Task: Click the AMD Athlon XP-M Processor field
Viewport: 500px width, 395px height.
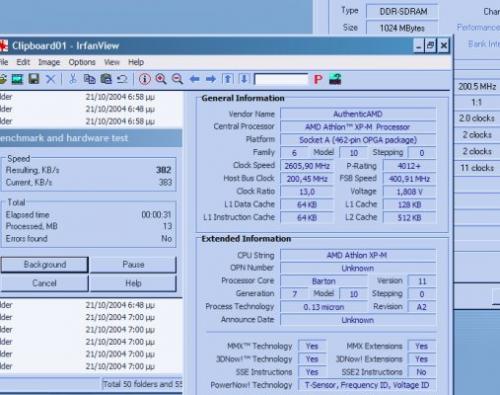Action: click(358, 127)
